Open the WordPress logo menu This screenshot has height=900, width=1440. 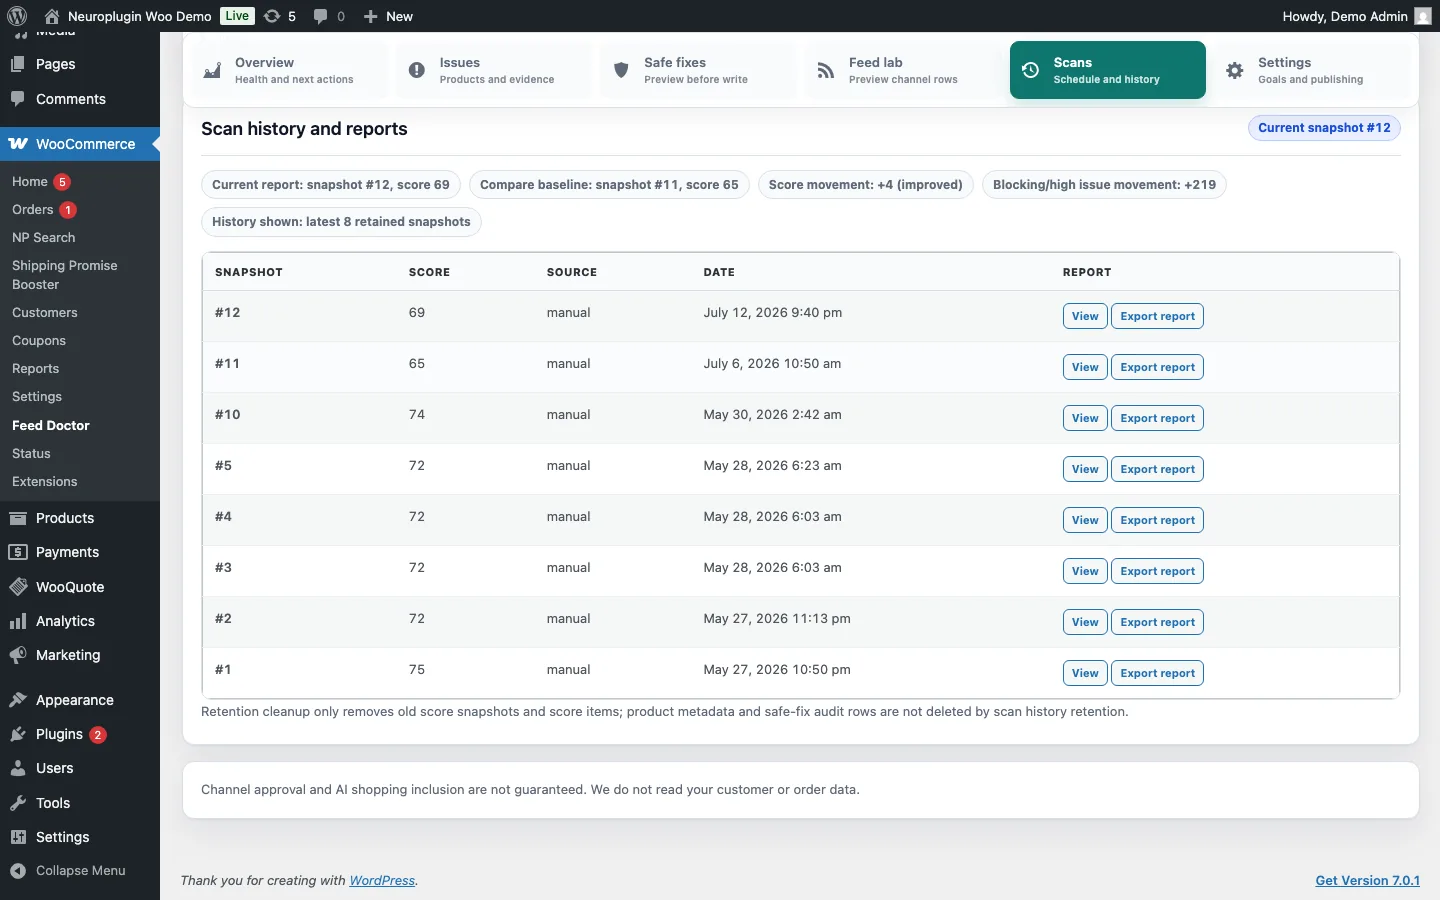(17, 16)
